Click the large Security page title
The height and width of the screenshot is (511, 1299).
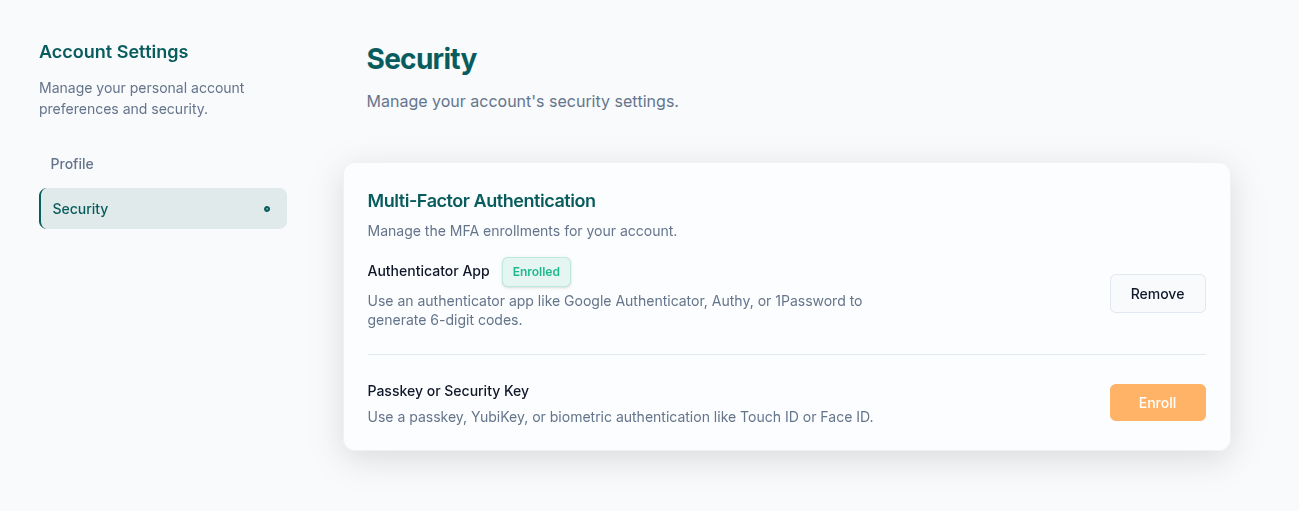421,60
